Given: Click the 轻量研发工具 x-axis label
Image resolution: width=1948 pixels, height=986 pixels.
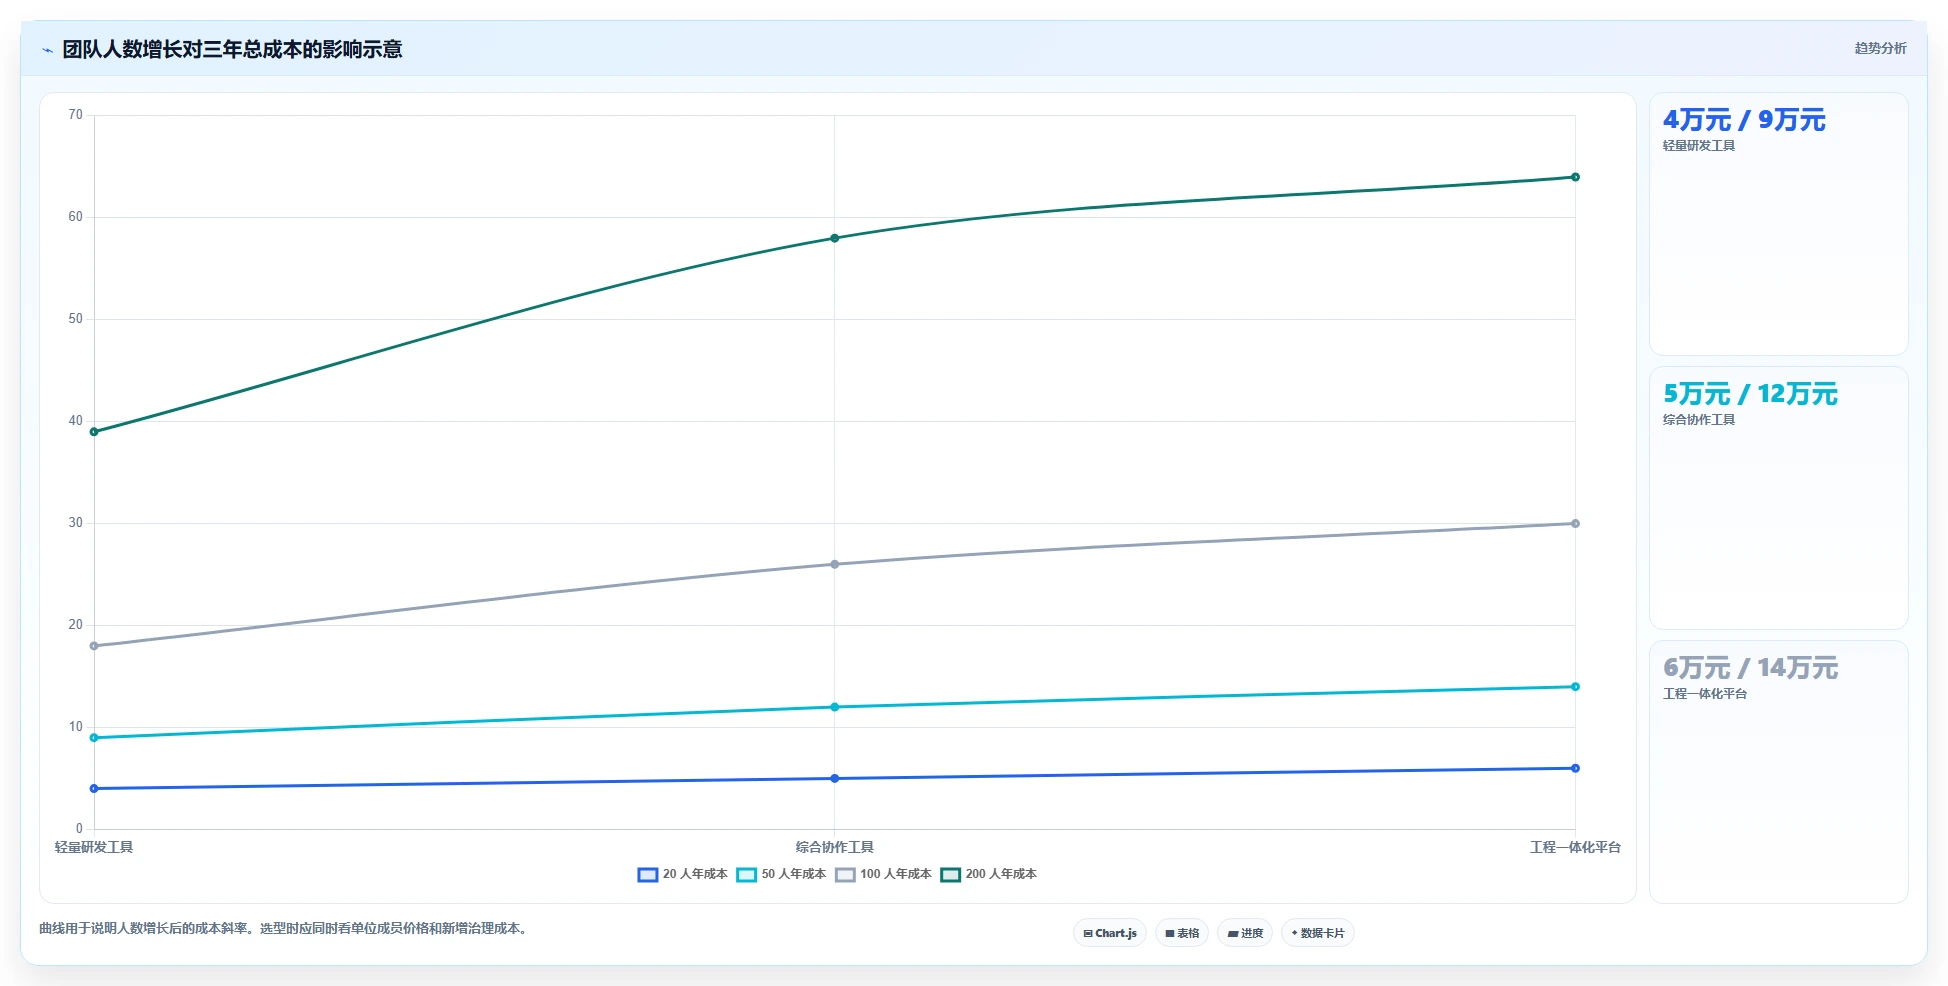Looking at the screenshot, I should coord(94,847).
